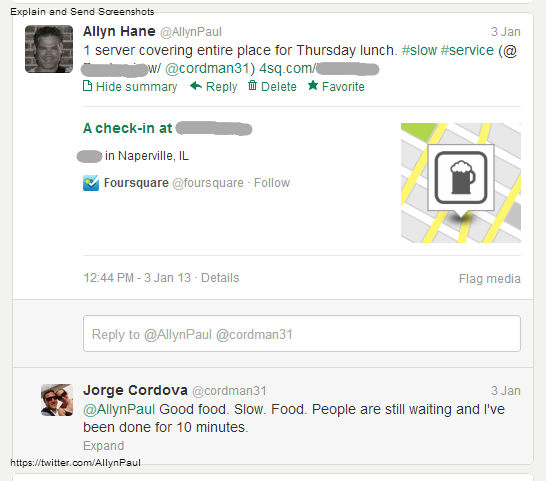This screenshot has height=481, width=546.
Task: Follow the Foursquare account
Action: (x=272, y=183)
